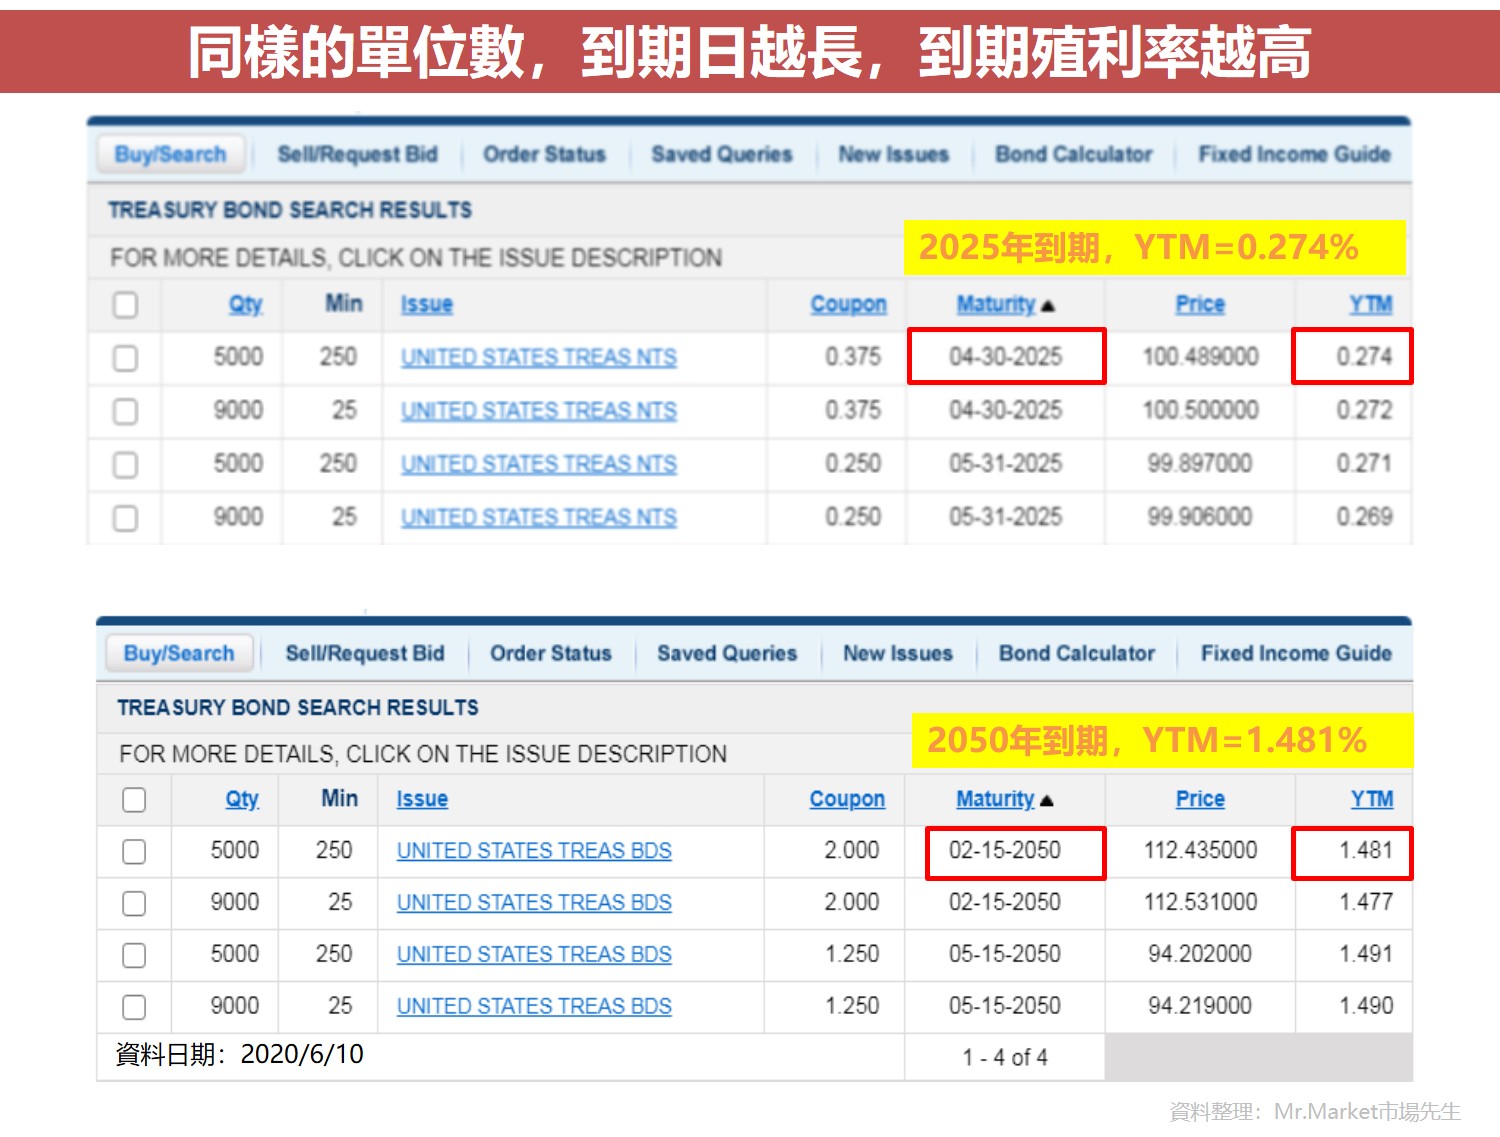Sort upper table by Qty column
Image resolution: width=1500 pixels, height=1137 pixels.
[246, 305]
